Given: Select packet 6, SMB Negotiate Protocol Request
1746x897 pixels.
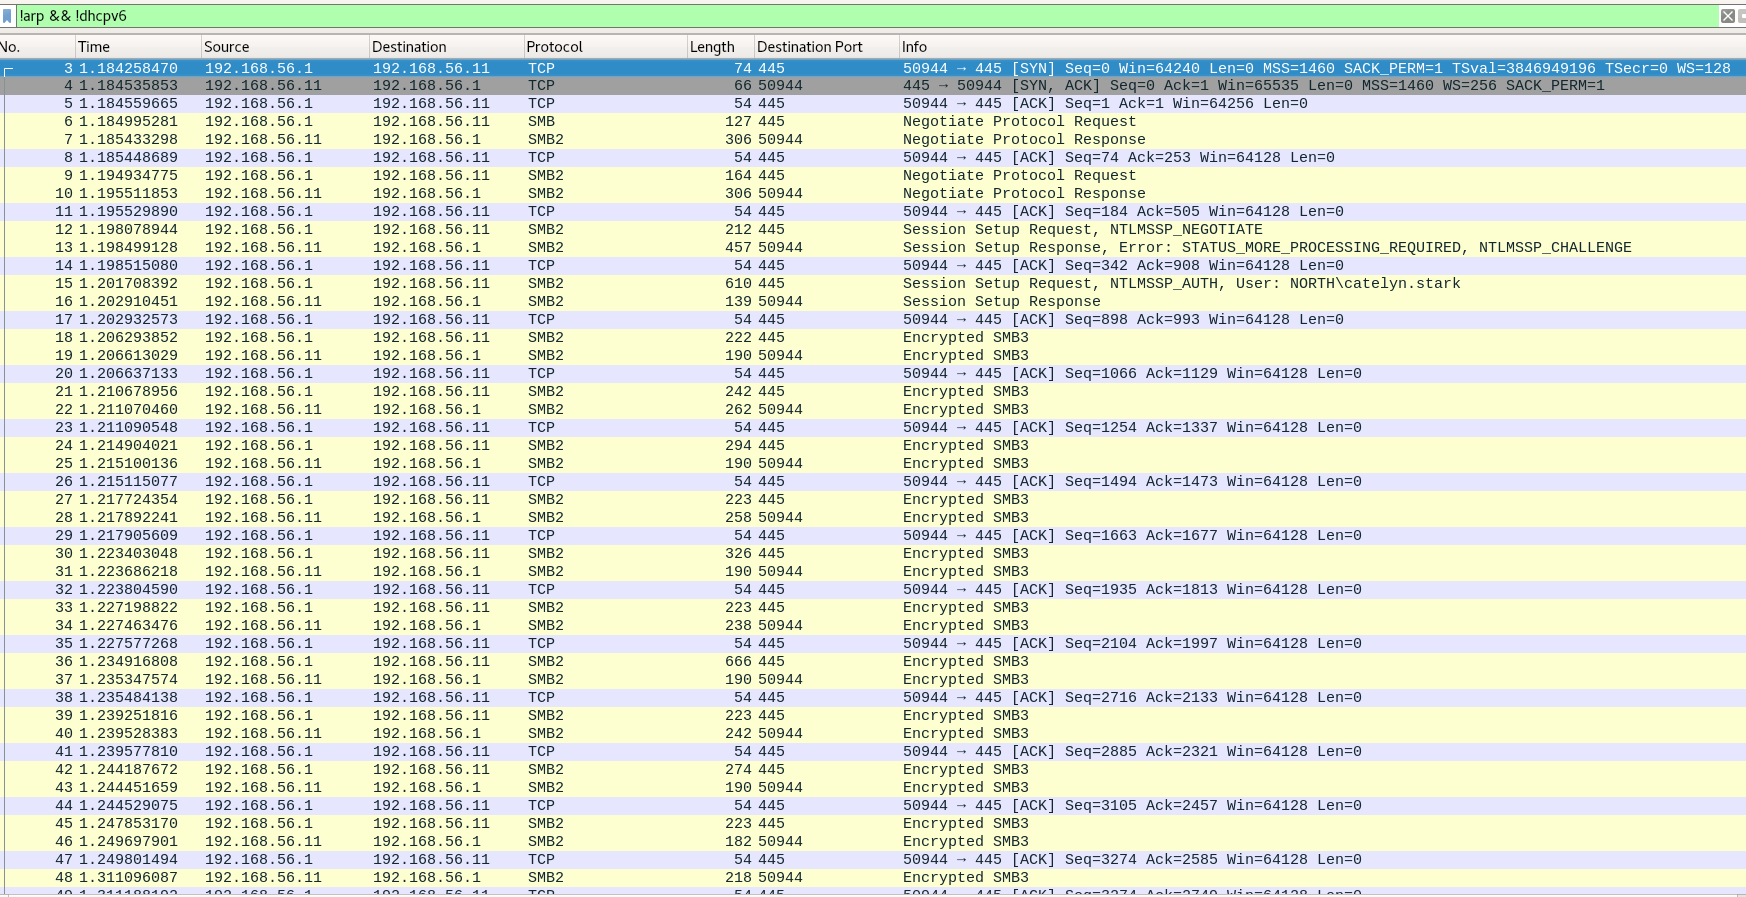Looking at the screenshot, I should pos(873,122).
